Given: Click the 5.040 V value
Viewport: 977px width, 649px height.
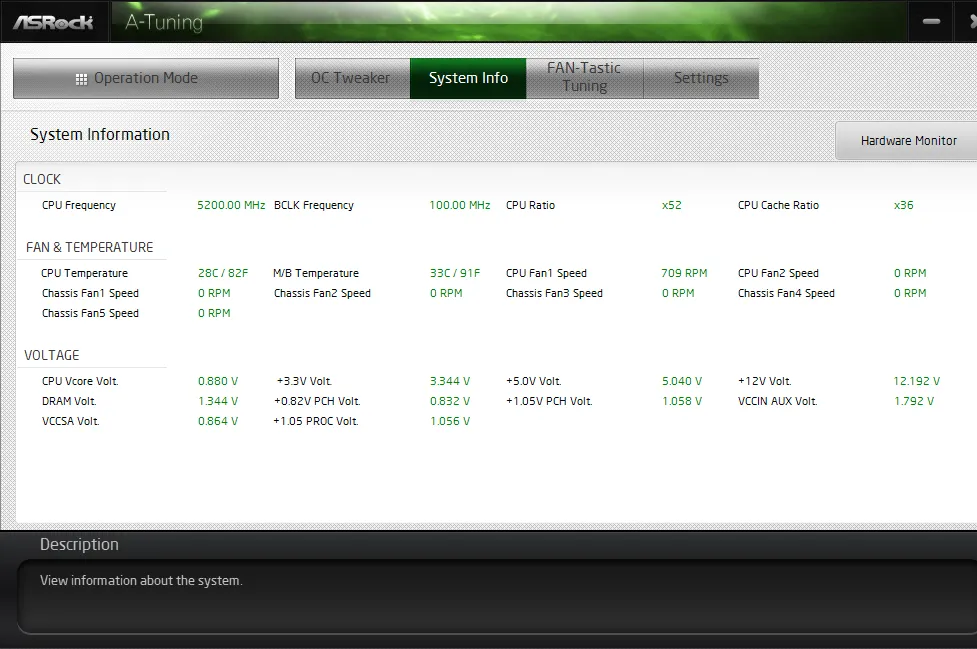Looking at the screenshot, I should [682, 381].
